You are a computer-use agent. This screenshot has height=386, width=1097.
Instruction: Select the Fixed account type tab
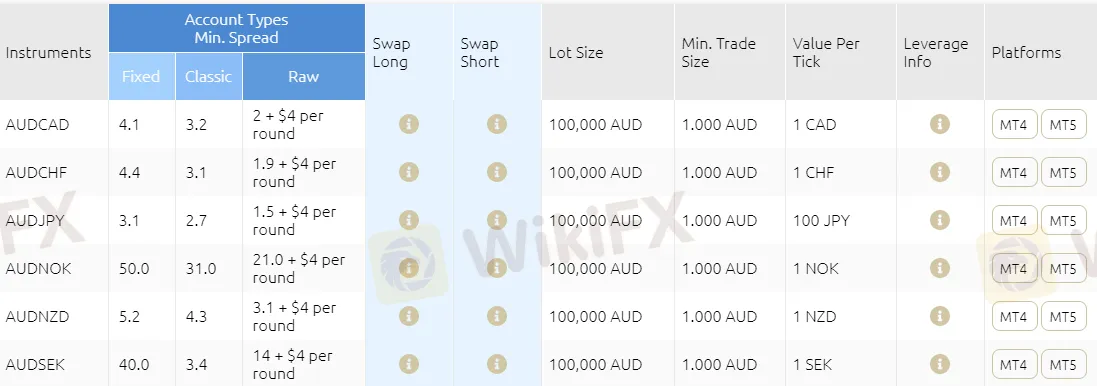pyautogui.click(x=141, y=76)
